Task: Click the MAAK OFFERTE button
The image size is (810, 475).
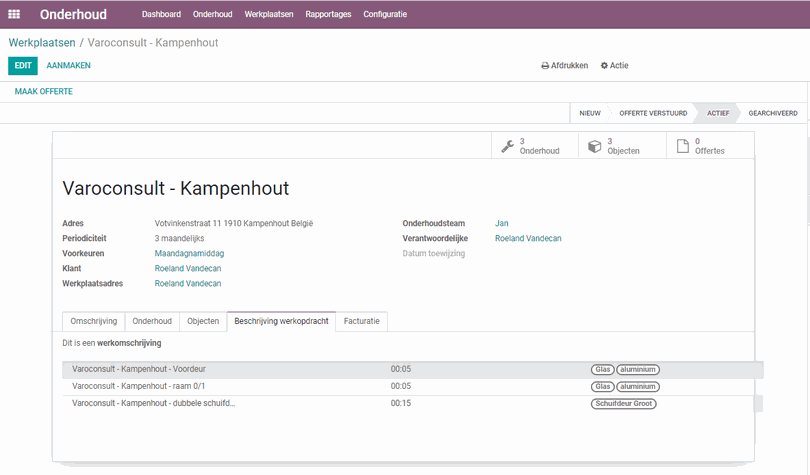Action: pos(43,91)
